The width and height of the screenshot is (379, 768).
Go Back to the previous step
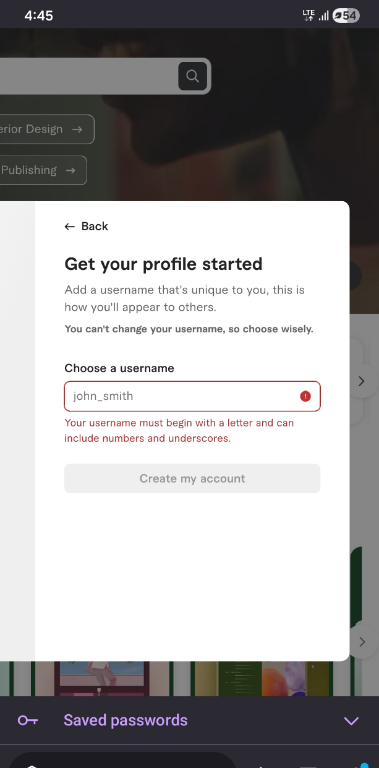tap(86, 226)
